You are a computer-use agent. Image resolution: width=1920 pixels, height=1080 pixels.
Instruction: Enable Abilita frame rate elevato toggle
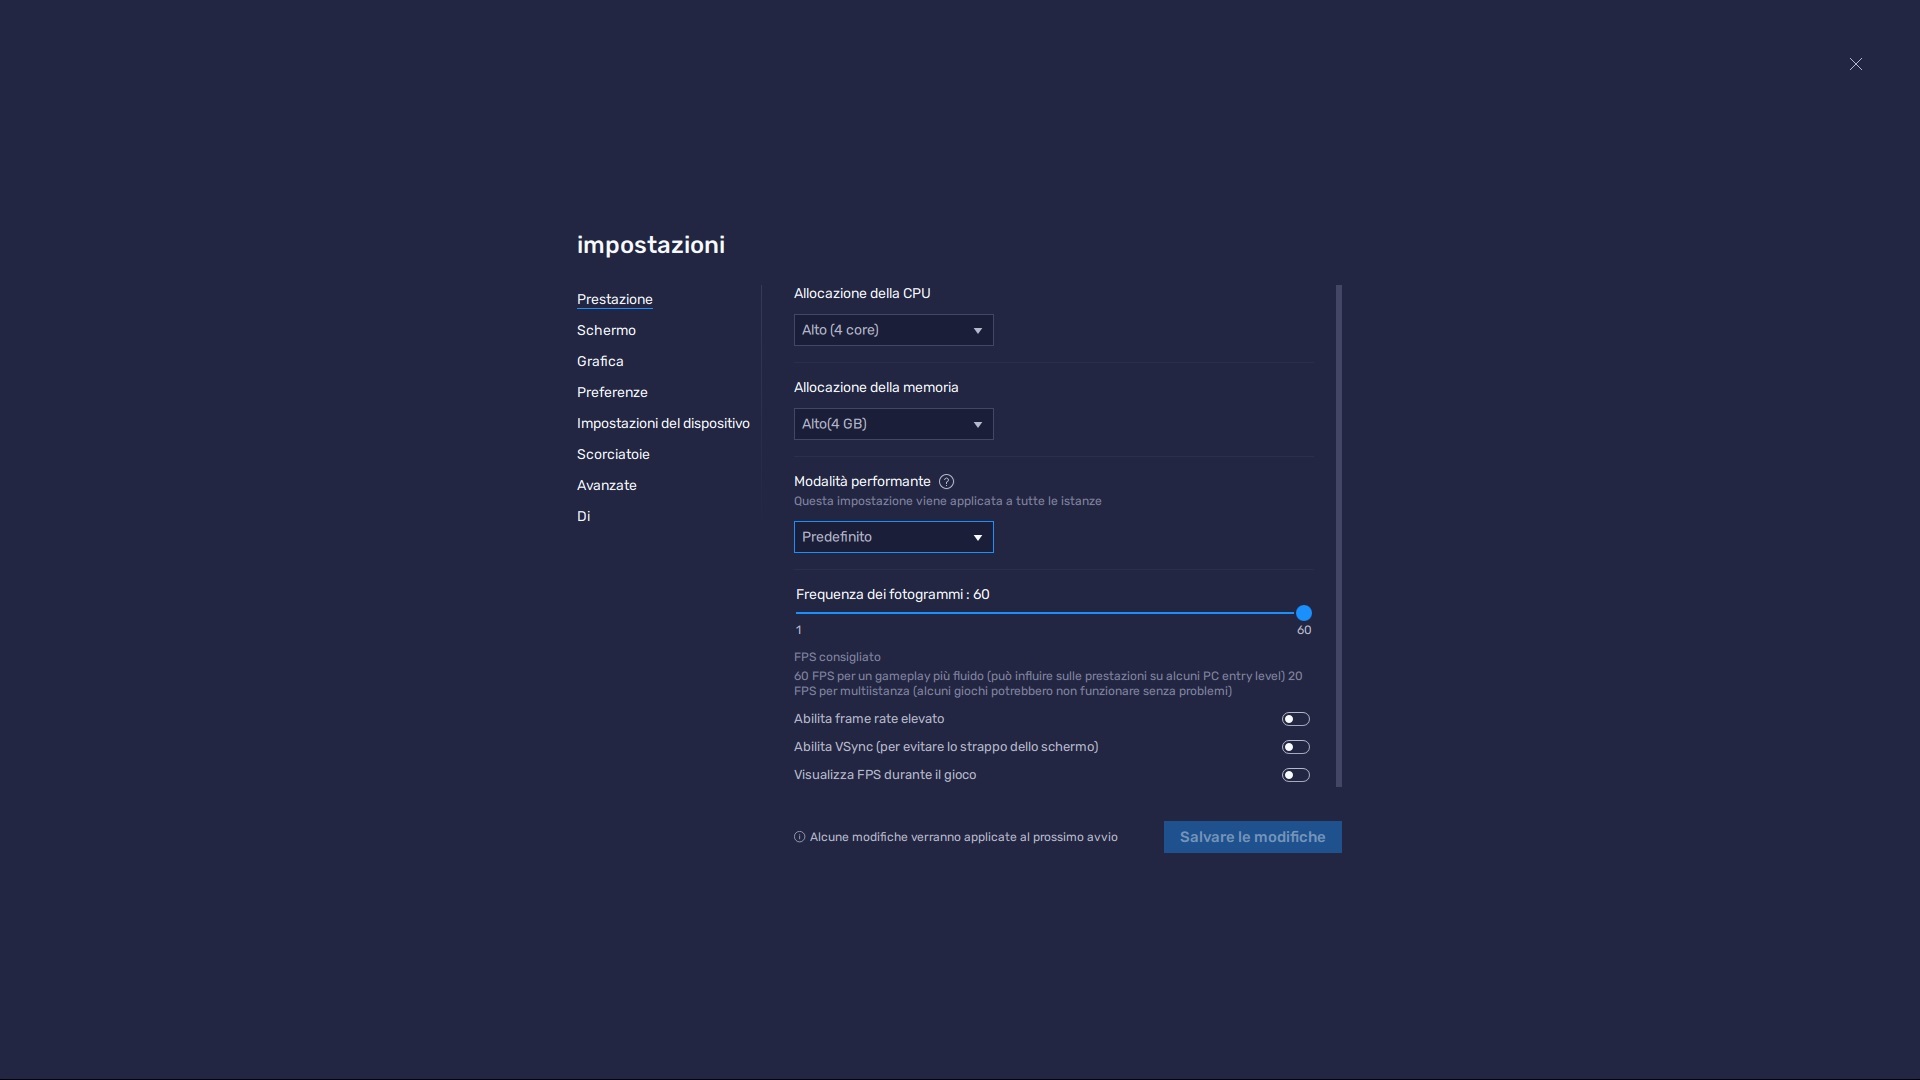click(x=1296, y=719)
